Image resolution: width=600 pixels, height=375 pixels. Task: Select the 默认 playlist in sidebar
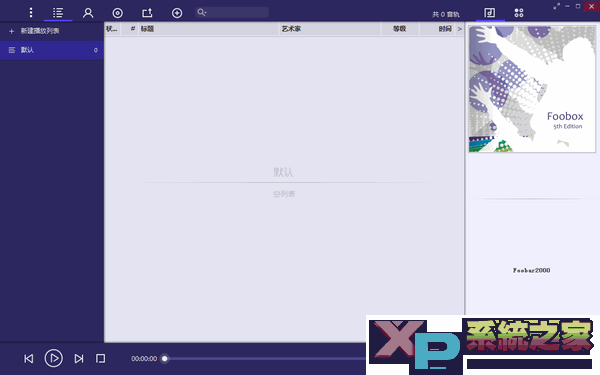pos(52,50)
